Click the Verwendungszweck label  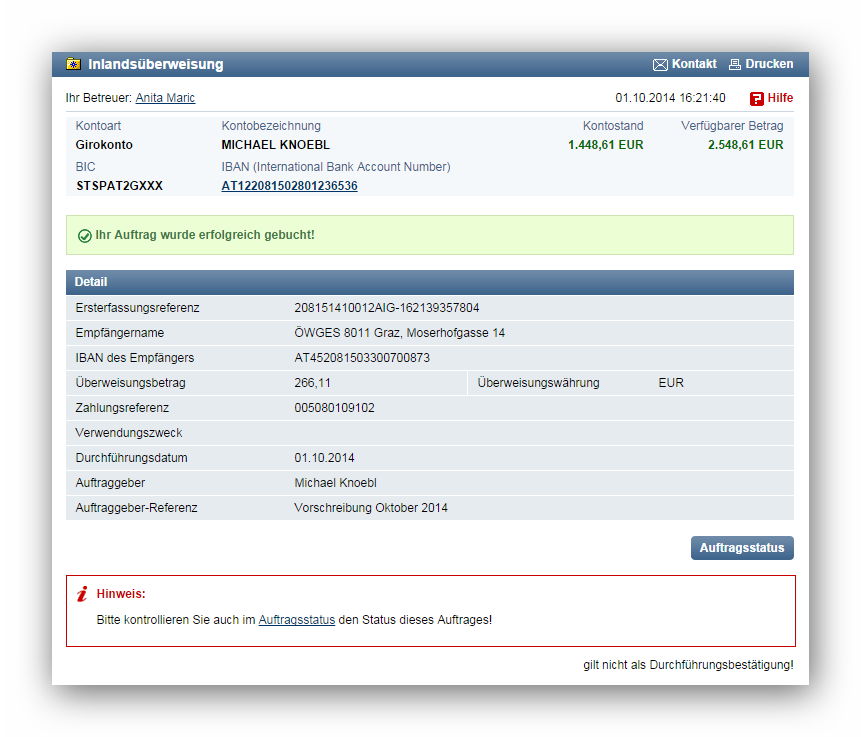(128, 433)
